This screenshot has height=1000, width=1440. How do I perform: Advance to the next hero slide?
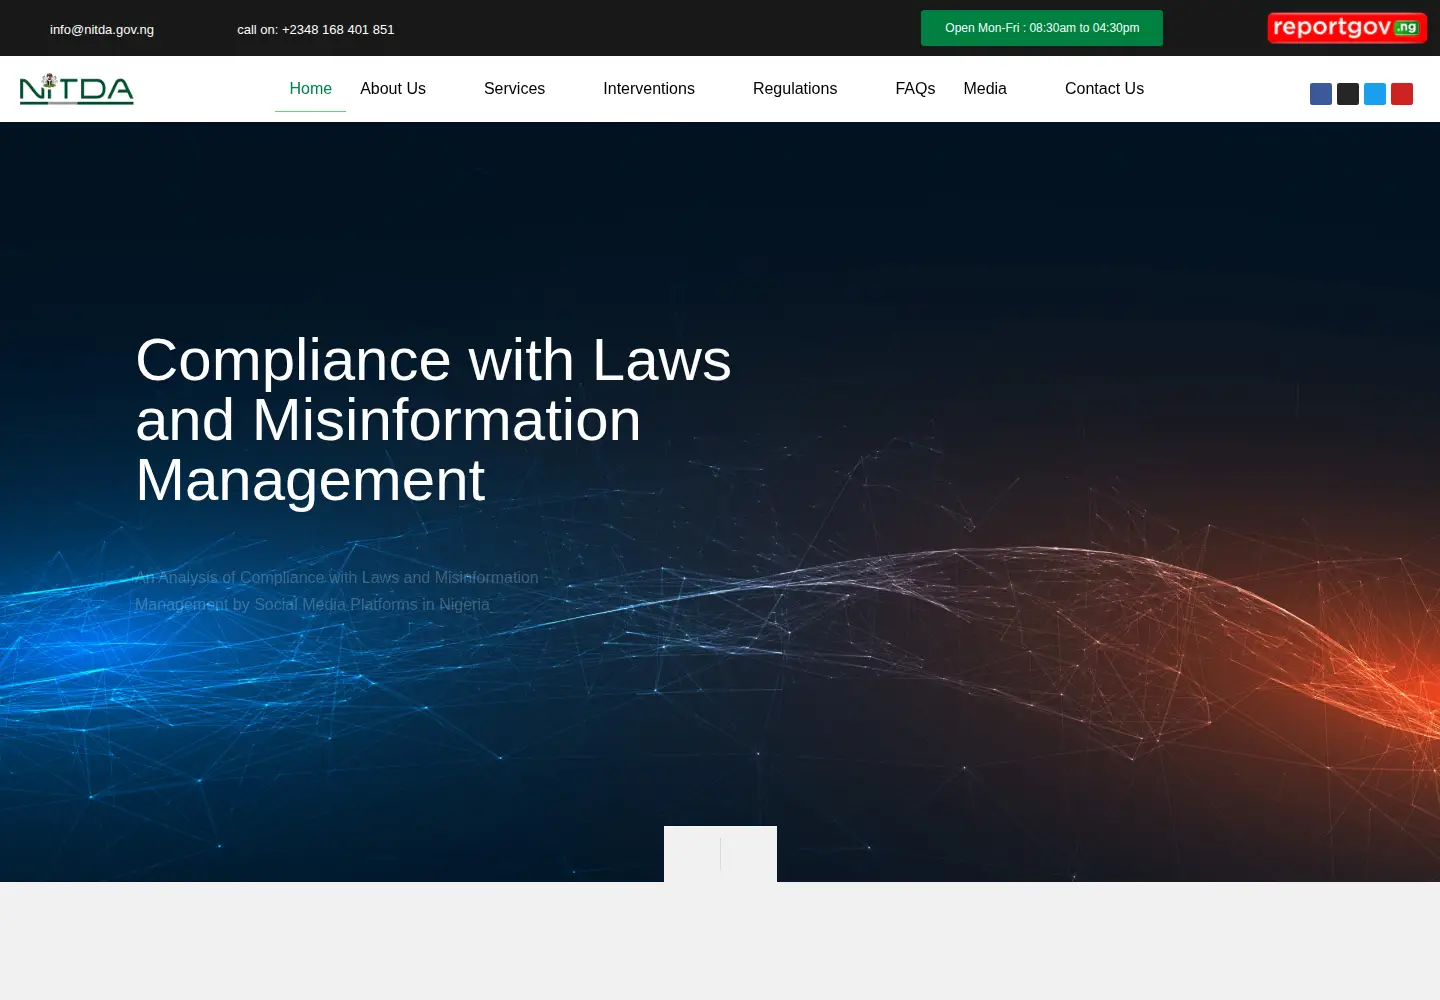pos(749,854)
